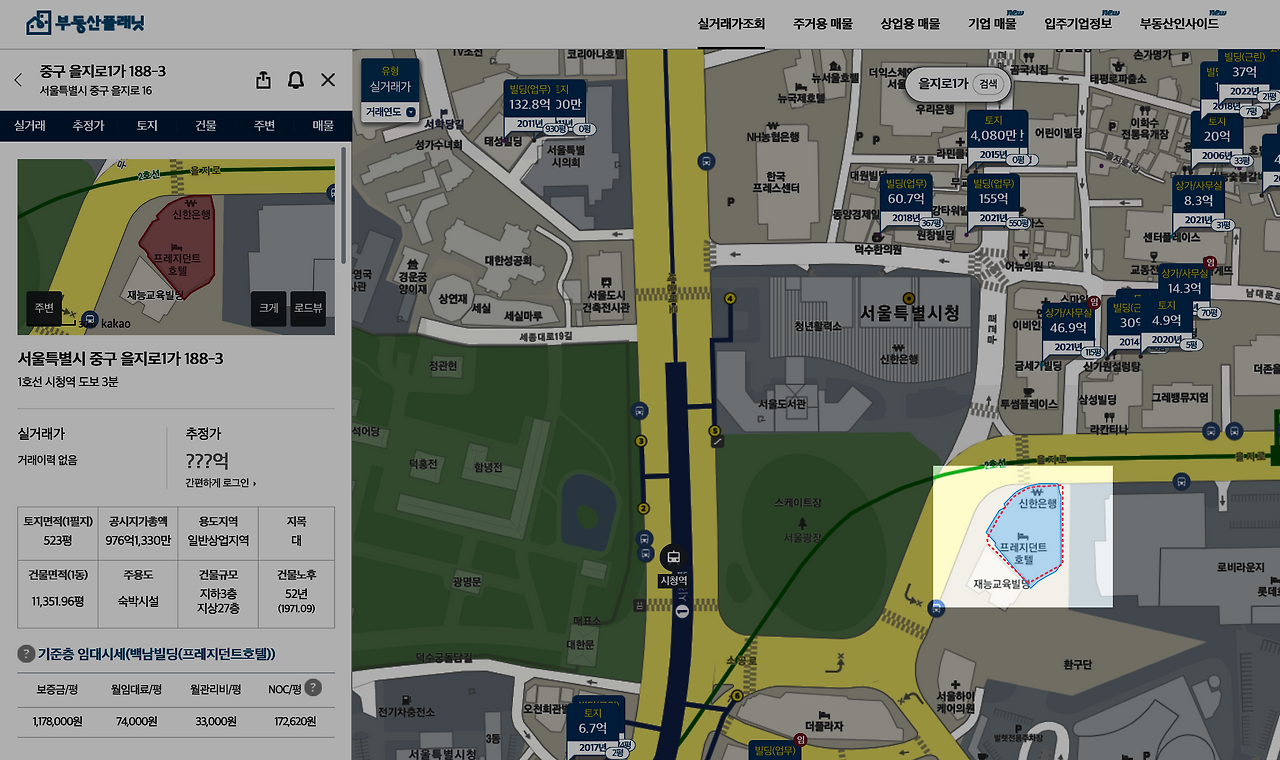Open 기업 매물 menu
The width and height of the screenshot is (1280, 760).
(992, 24)
